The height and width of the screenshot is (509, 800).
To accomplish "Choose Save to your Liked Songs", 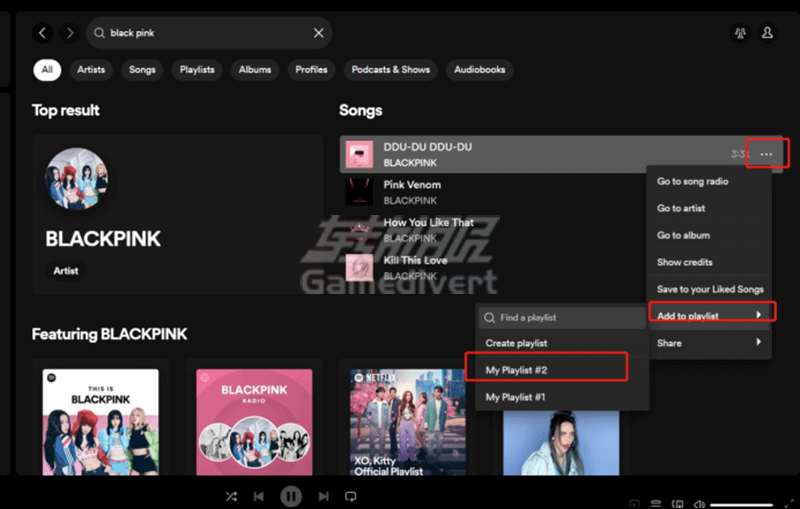I will tap(709, 289).
